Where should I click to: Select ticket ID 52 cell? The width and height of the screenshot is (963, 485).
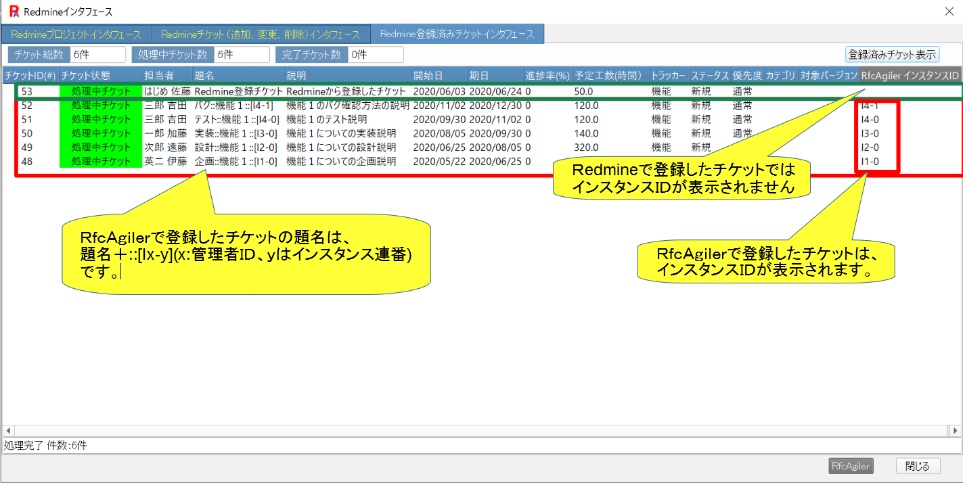pyautogui.click(x=26, y=105)
